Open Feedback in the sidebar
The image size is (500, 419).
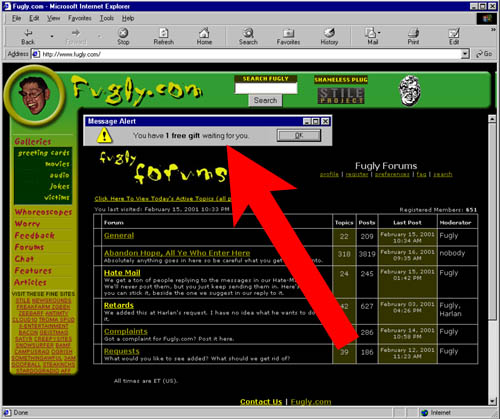pyautogui.click(x=34, y=235)
